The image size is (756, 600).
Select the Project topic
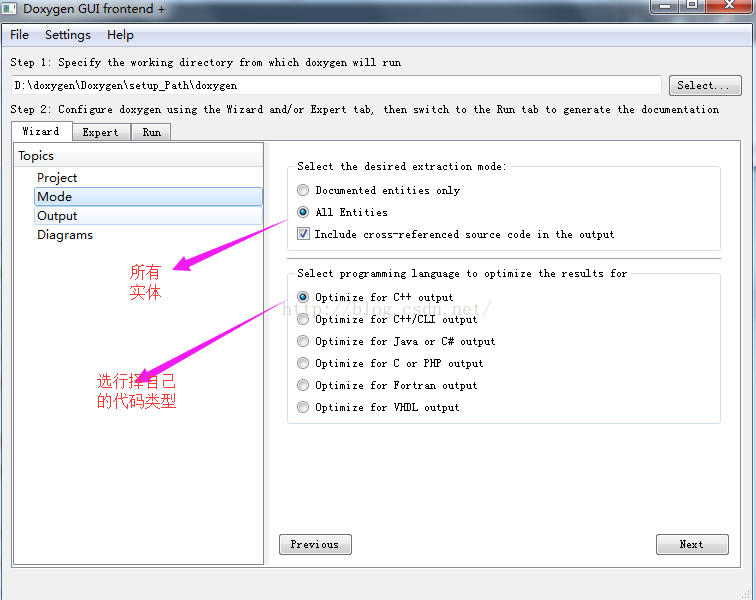(148, 177)
